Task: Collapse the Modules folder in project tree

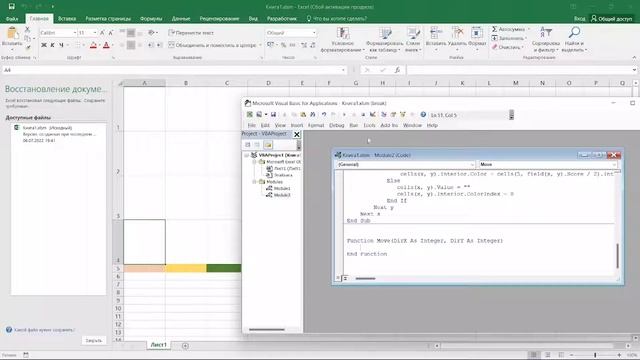Action: tap(255, 182)
